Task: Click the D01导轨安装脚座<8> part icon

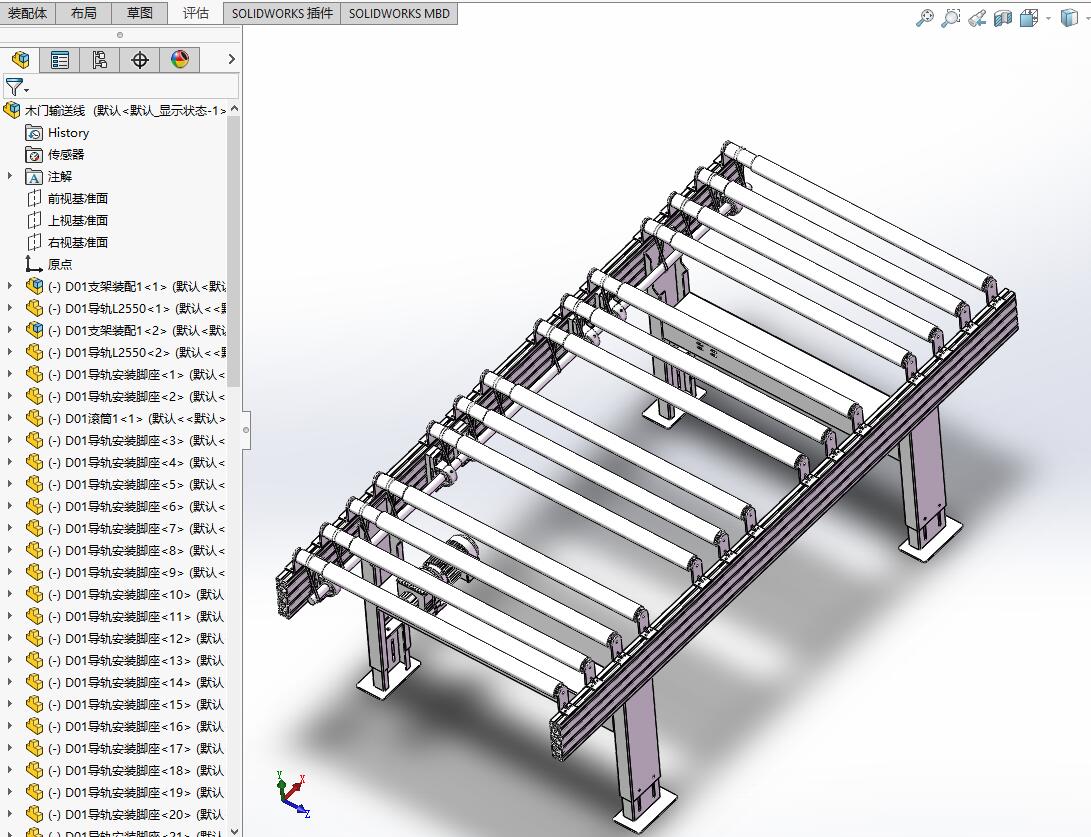Action: coord(34,550)
